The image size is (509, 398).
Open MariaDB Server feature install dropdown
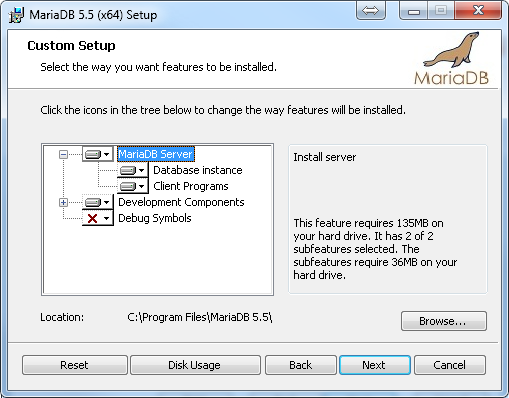tap(97, 154)
